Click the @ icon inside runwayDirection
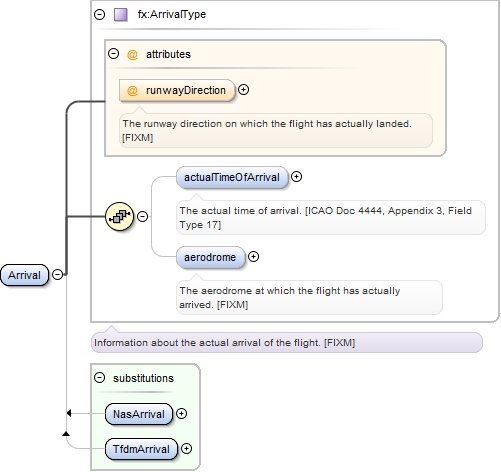The width and height of the screenshot is (501, 472). 132,90
